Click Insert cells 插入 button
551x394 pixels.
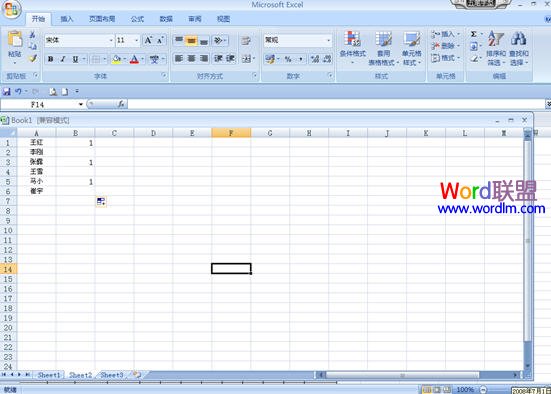click(445, 34)
